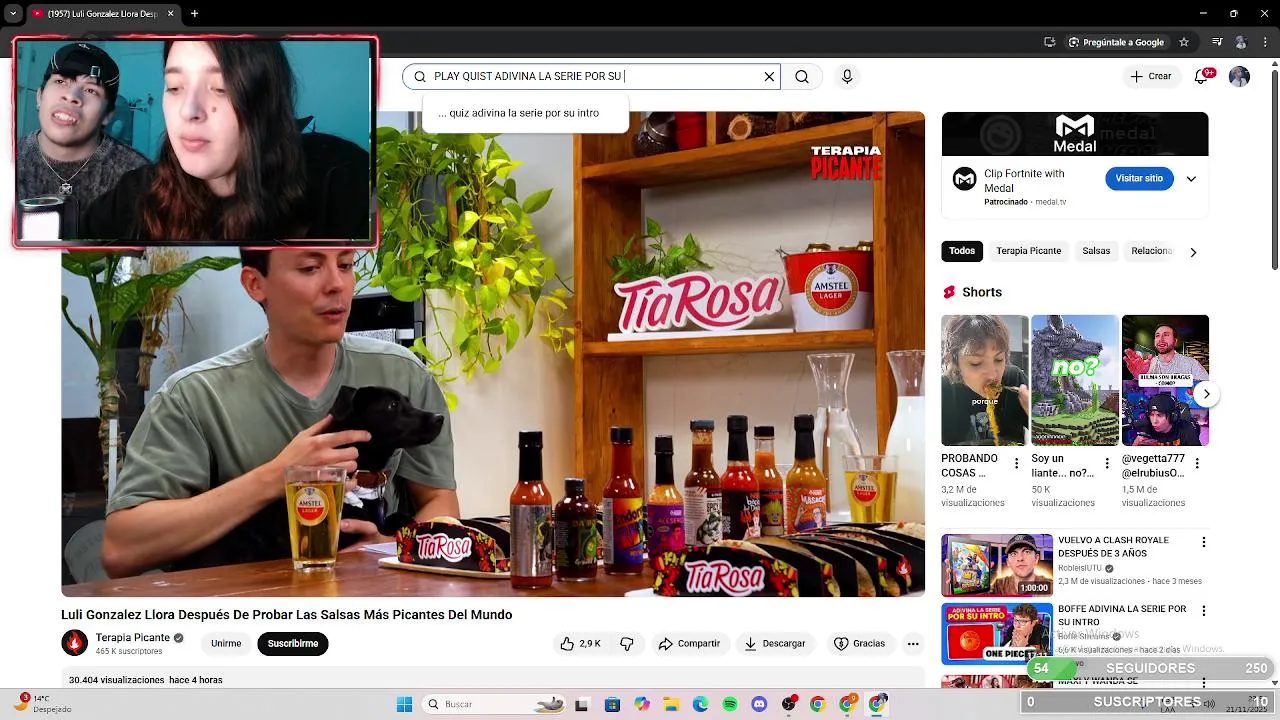Image resolution: width=1280 pixels, height=720 pixels.
Task: Select the Todos filter chip
Action: tap(962, 251)
